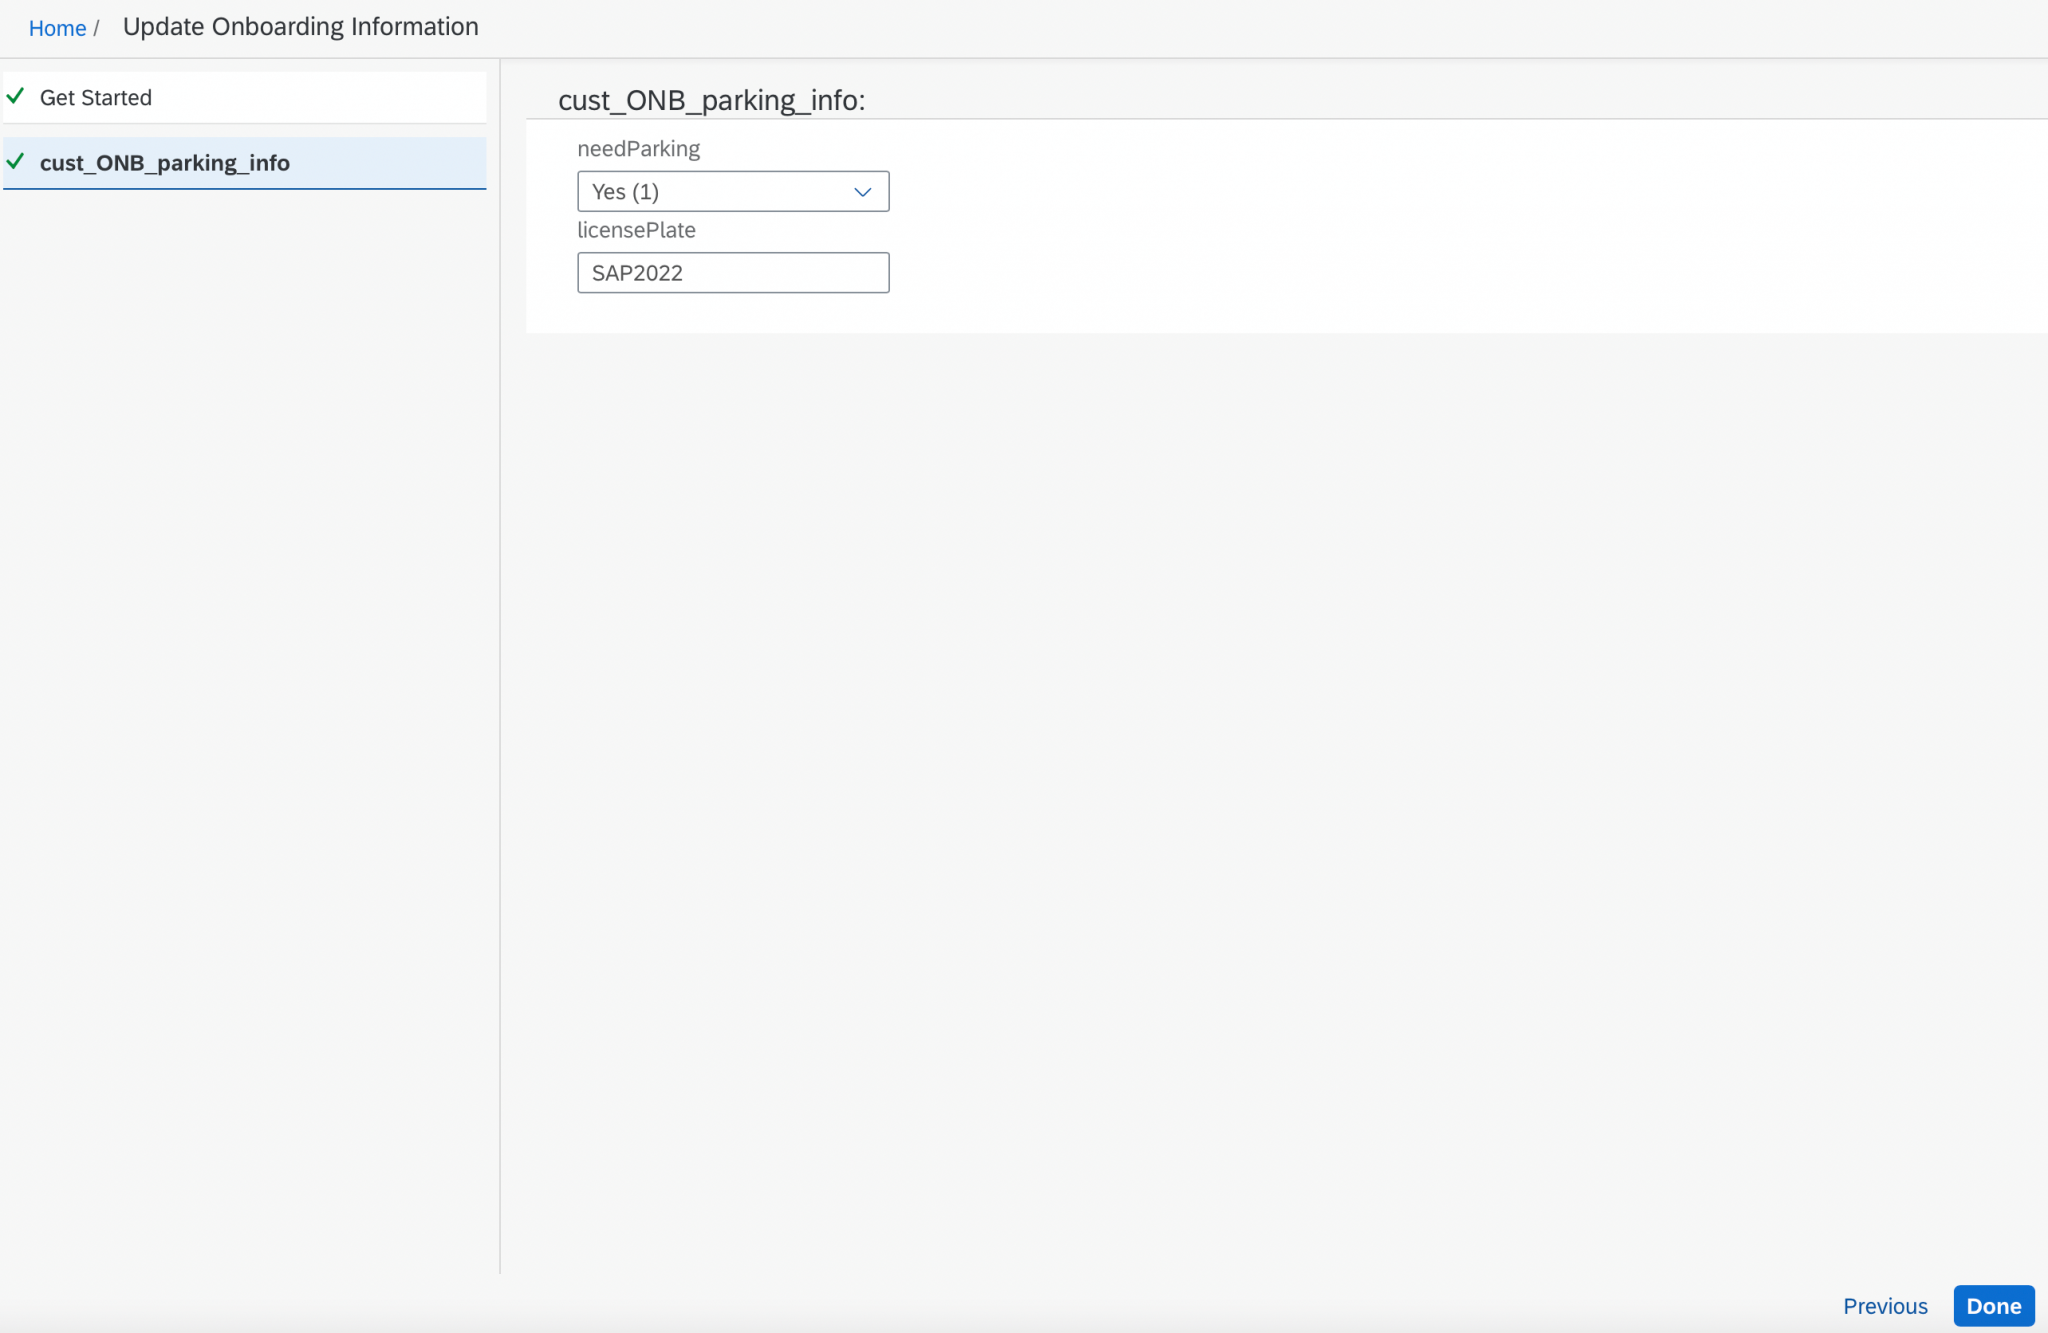The image size is (2048, 1333).
Task: Click the cust_ONB_parking_info section heading
Action: tap(711, 100)
